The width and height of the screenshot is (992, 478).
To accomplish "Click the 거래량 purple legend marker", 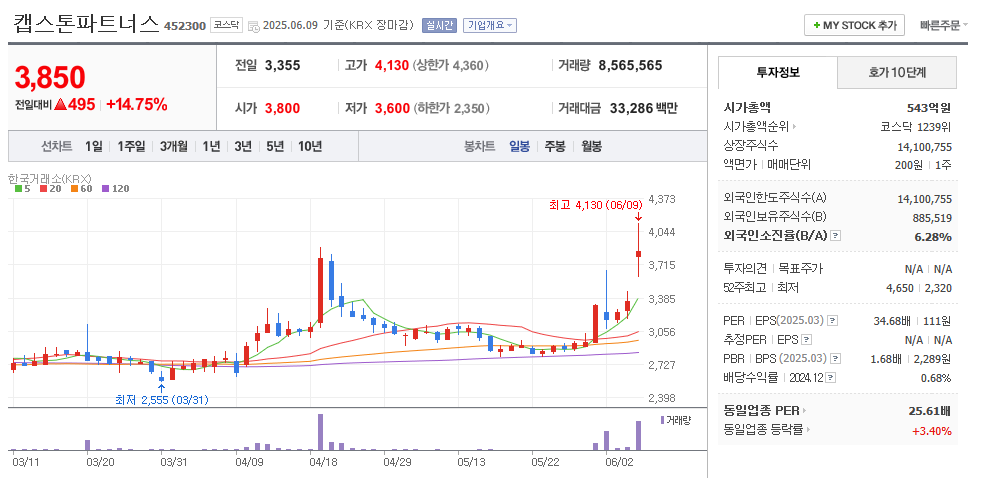I will click(x=662, y=420).
